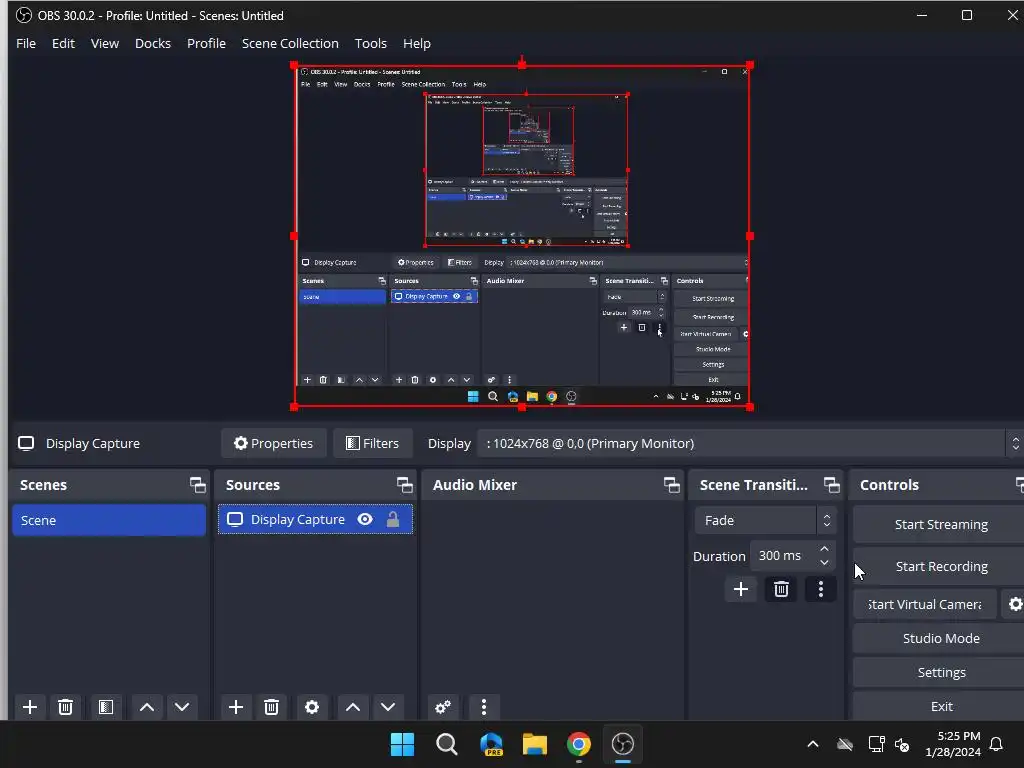Screen dimensions: 1024x768
Task: Open Windows Search from taskbar
Action: coord(447,744)
